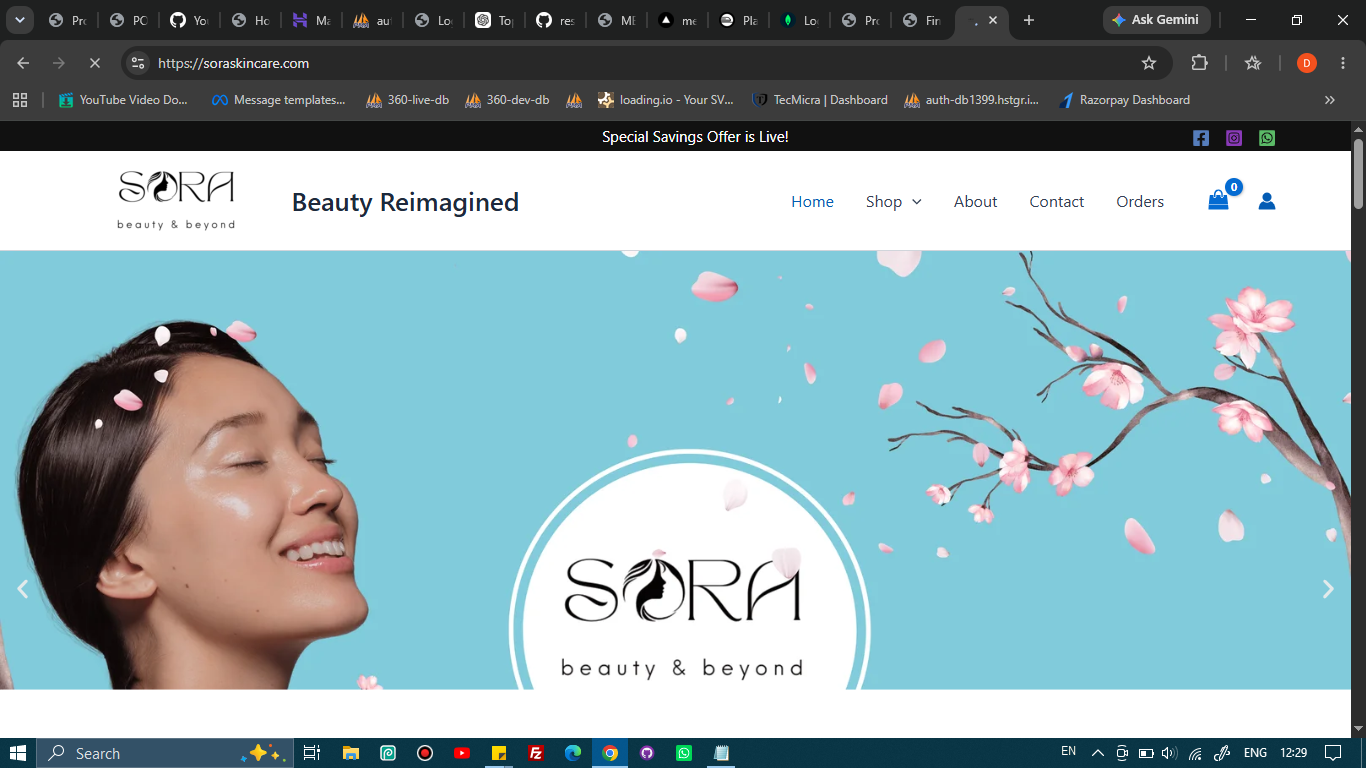Open the notification center icon
This screenshot has width=1366, height=768.
(1332, 753)
